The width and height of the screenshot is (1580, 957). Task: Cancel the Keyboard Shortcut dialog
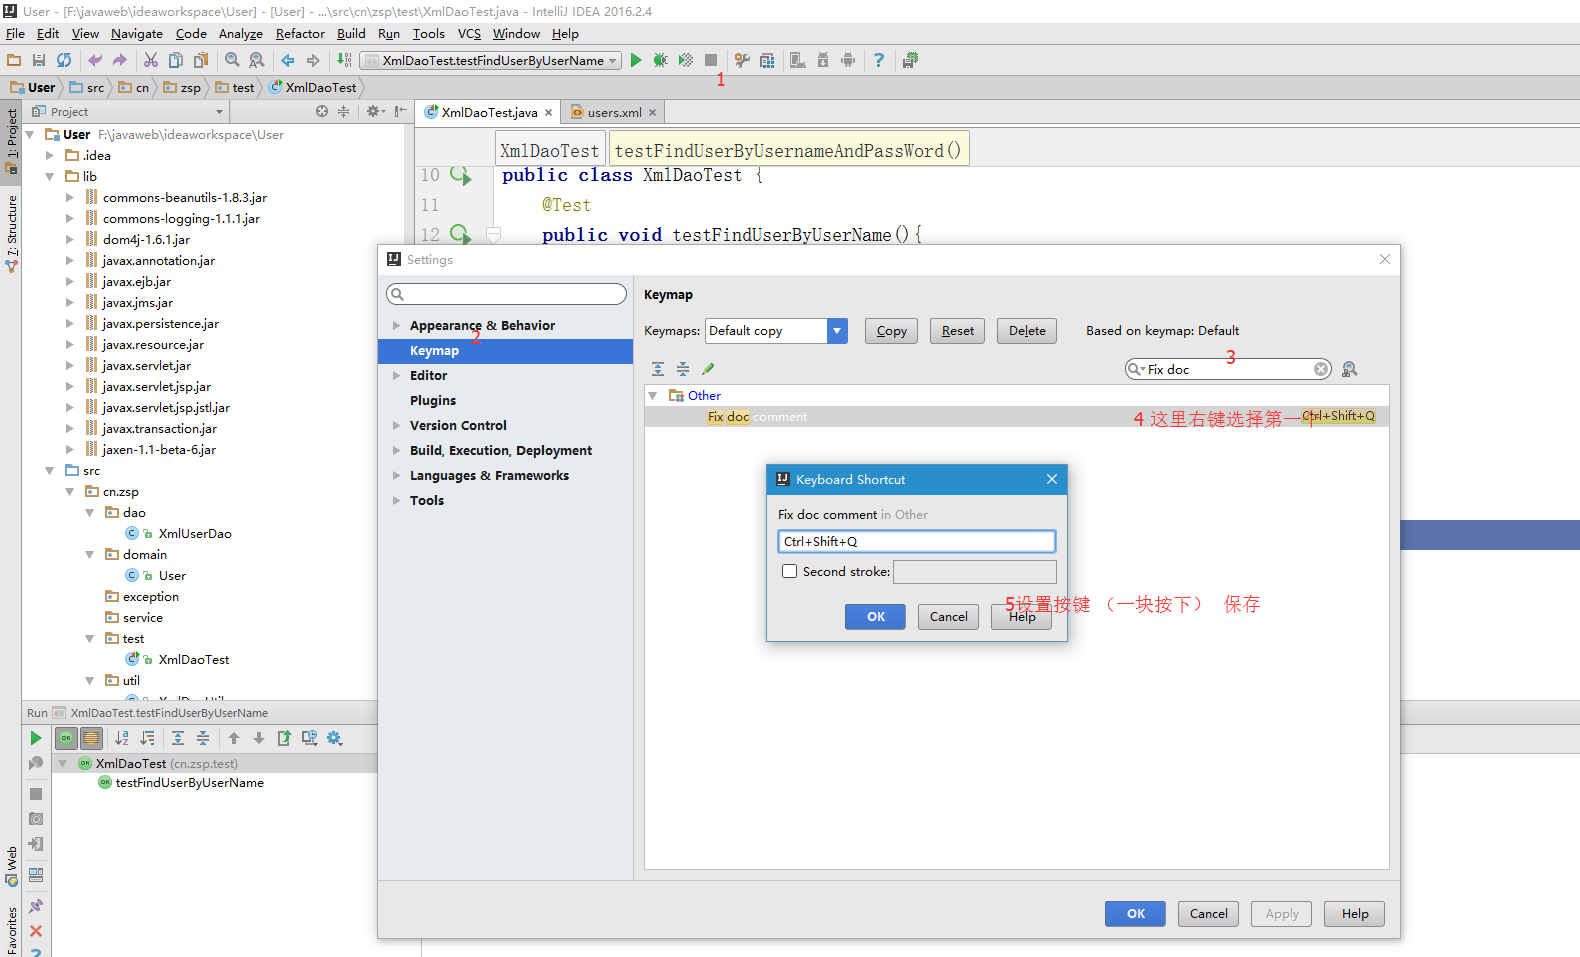(949, 617)
